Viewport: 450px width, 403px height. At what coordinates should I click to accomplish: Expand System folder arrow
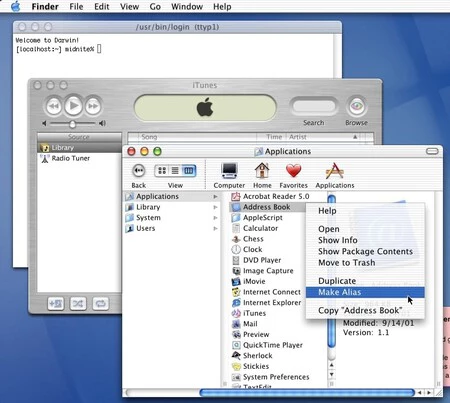216,218
